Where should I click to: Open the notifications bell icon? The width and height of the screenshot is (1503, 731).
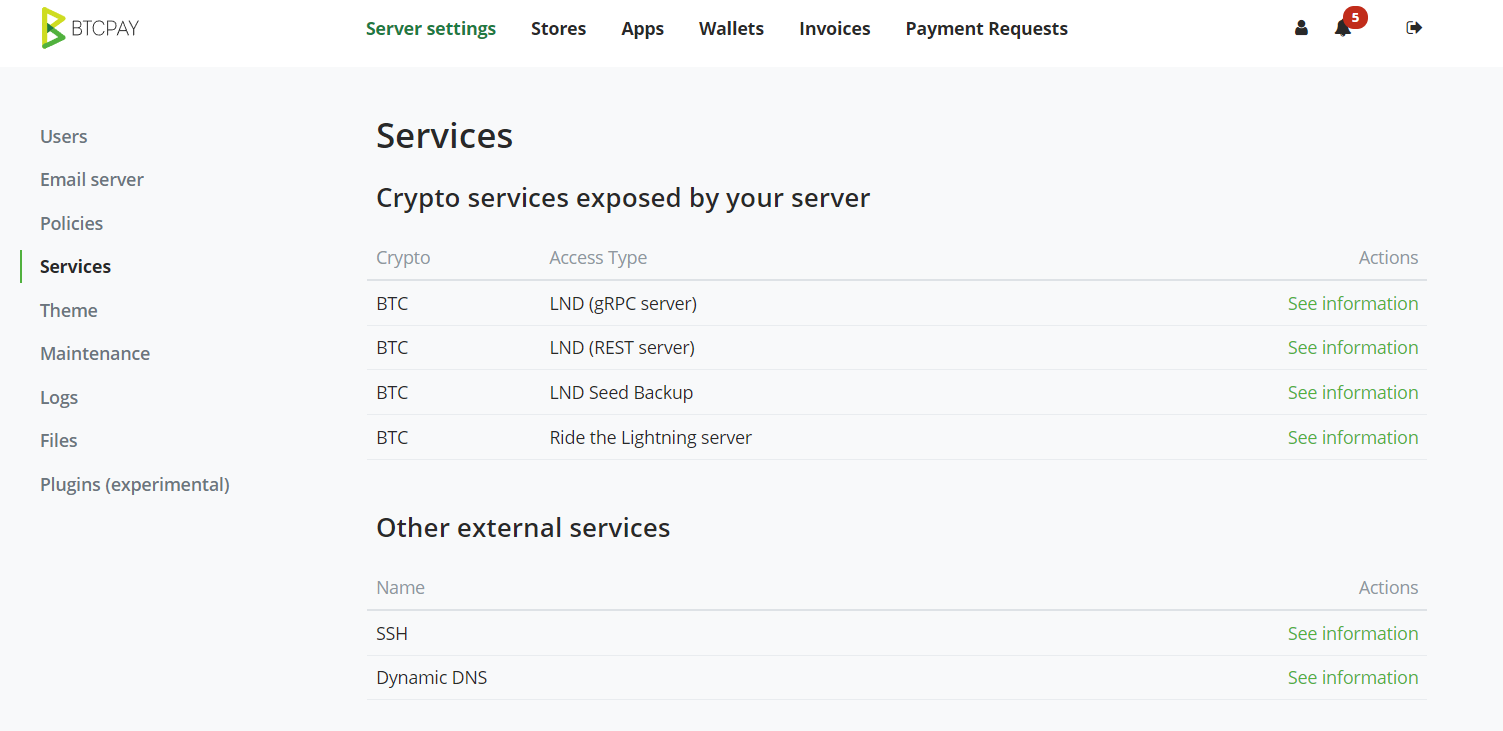(1342, 28)
